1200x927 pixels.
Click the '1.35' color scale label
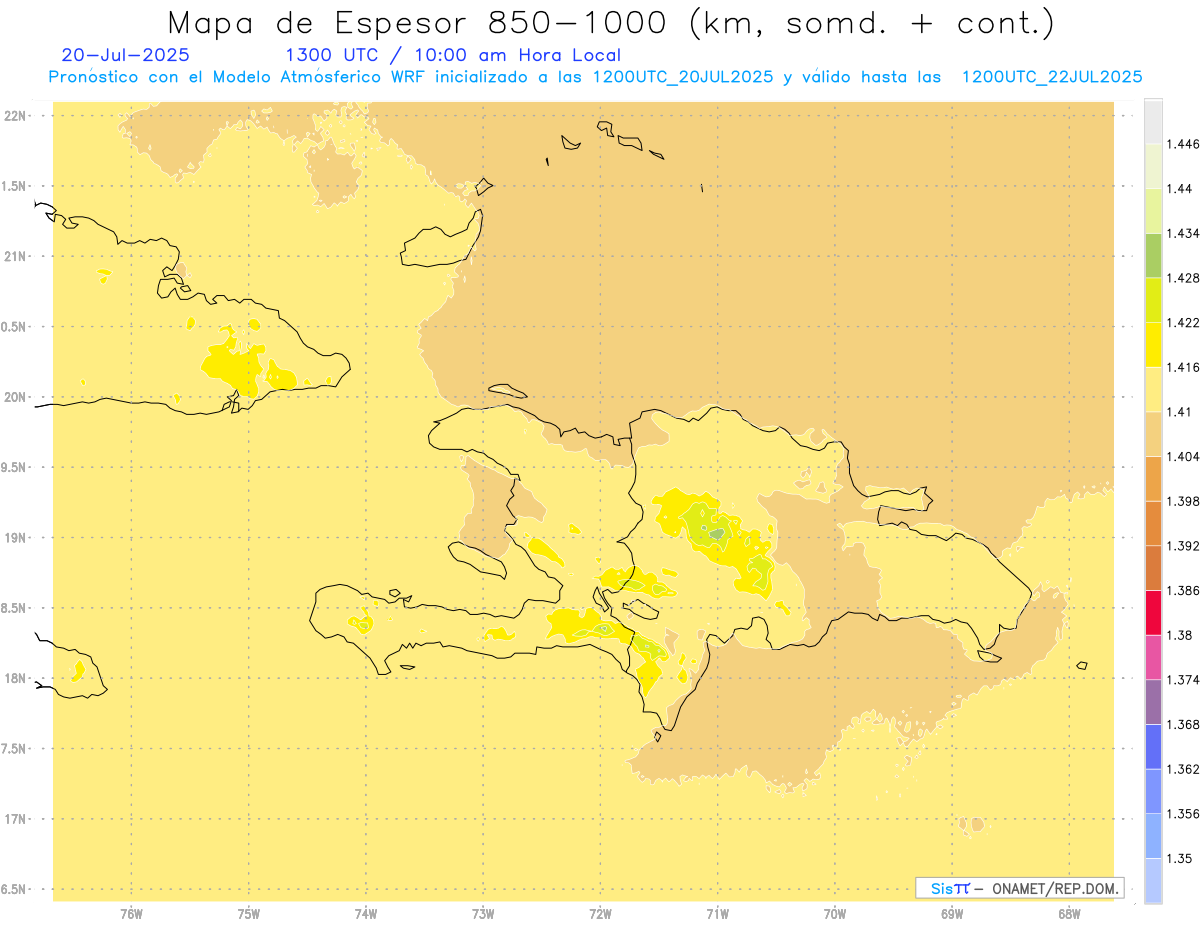click(x=1181, y=858)
